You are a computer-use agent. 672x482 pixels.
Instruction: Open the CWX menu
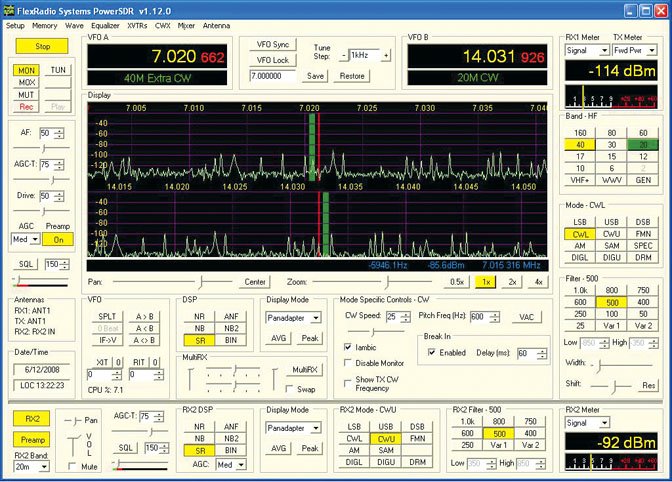[162, 26]
